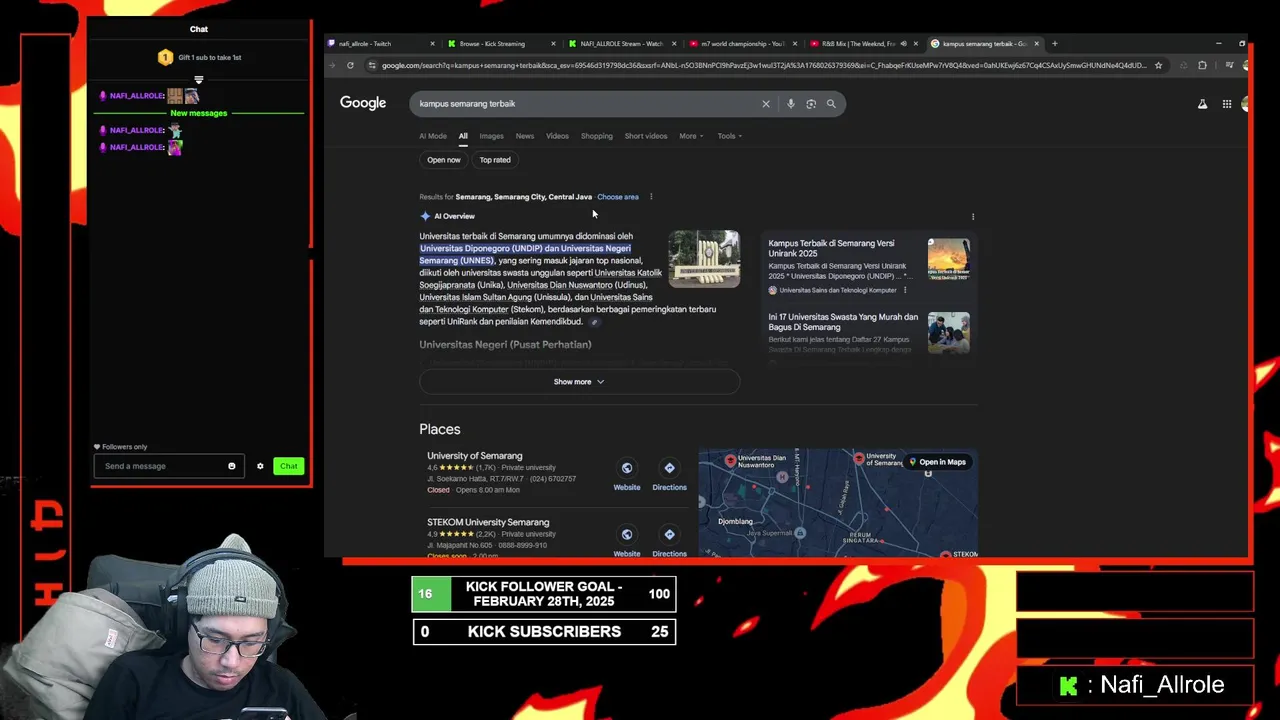Image resolution: width=1280 pixels, height=720 pixels.
Task: Open AI Overview three-dot menu
Action: click(x=973, y=216)
